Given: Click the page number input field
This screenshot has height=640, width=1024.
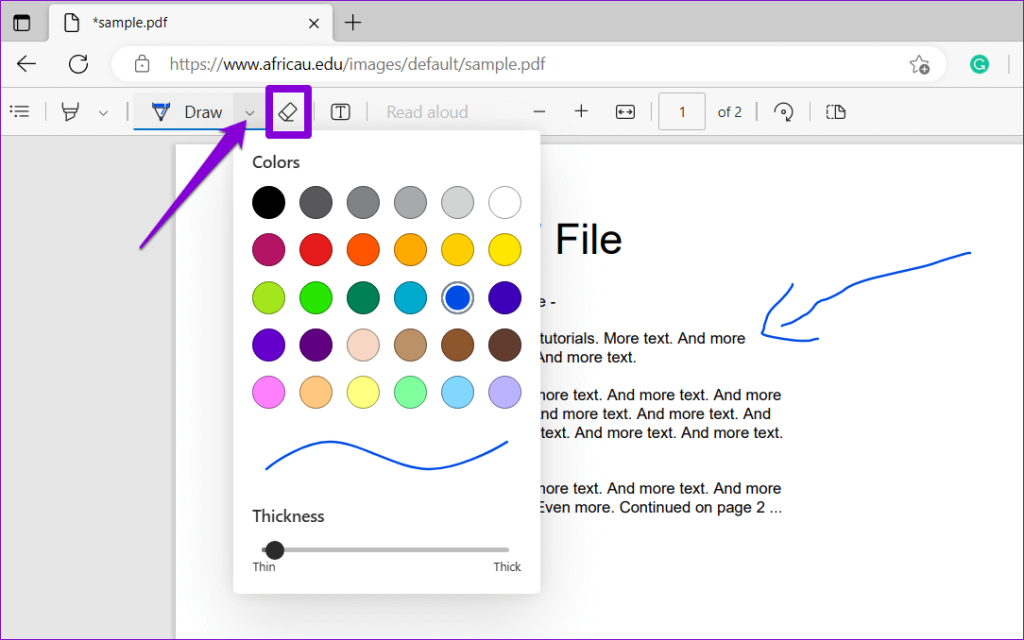Looking at the screenshot, I should pos(681,111).
